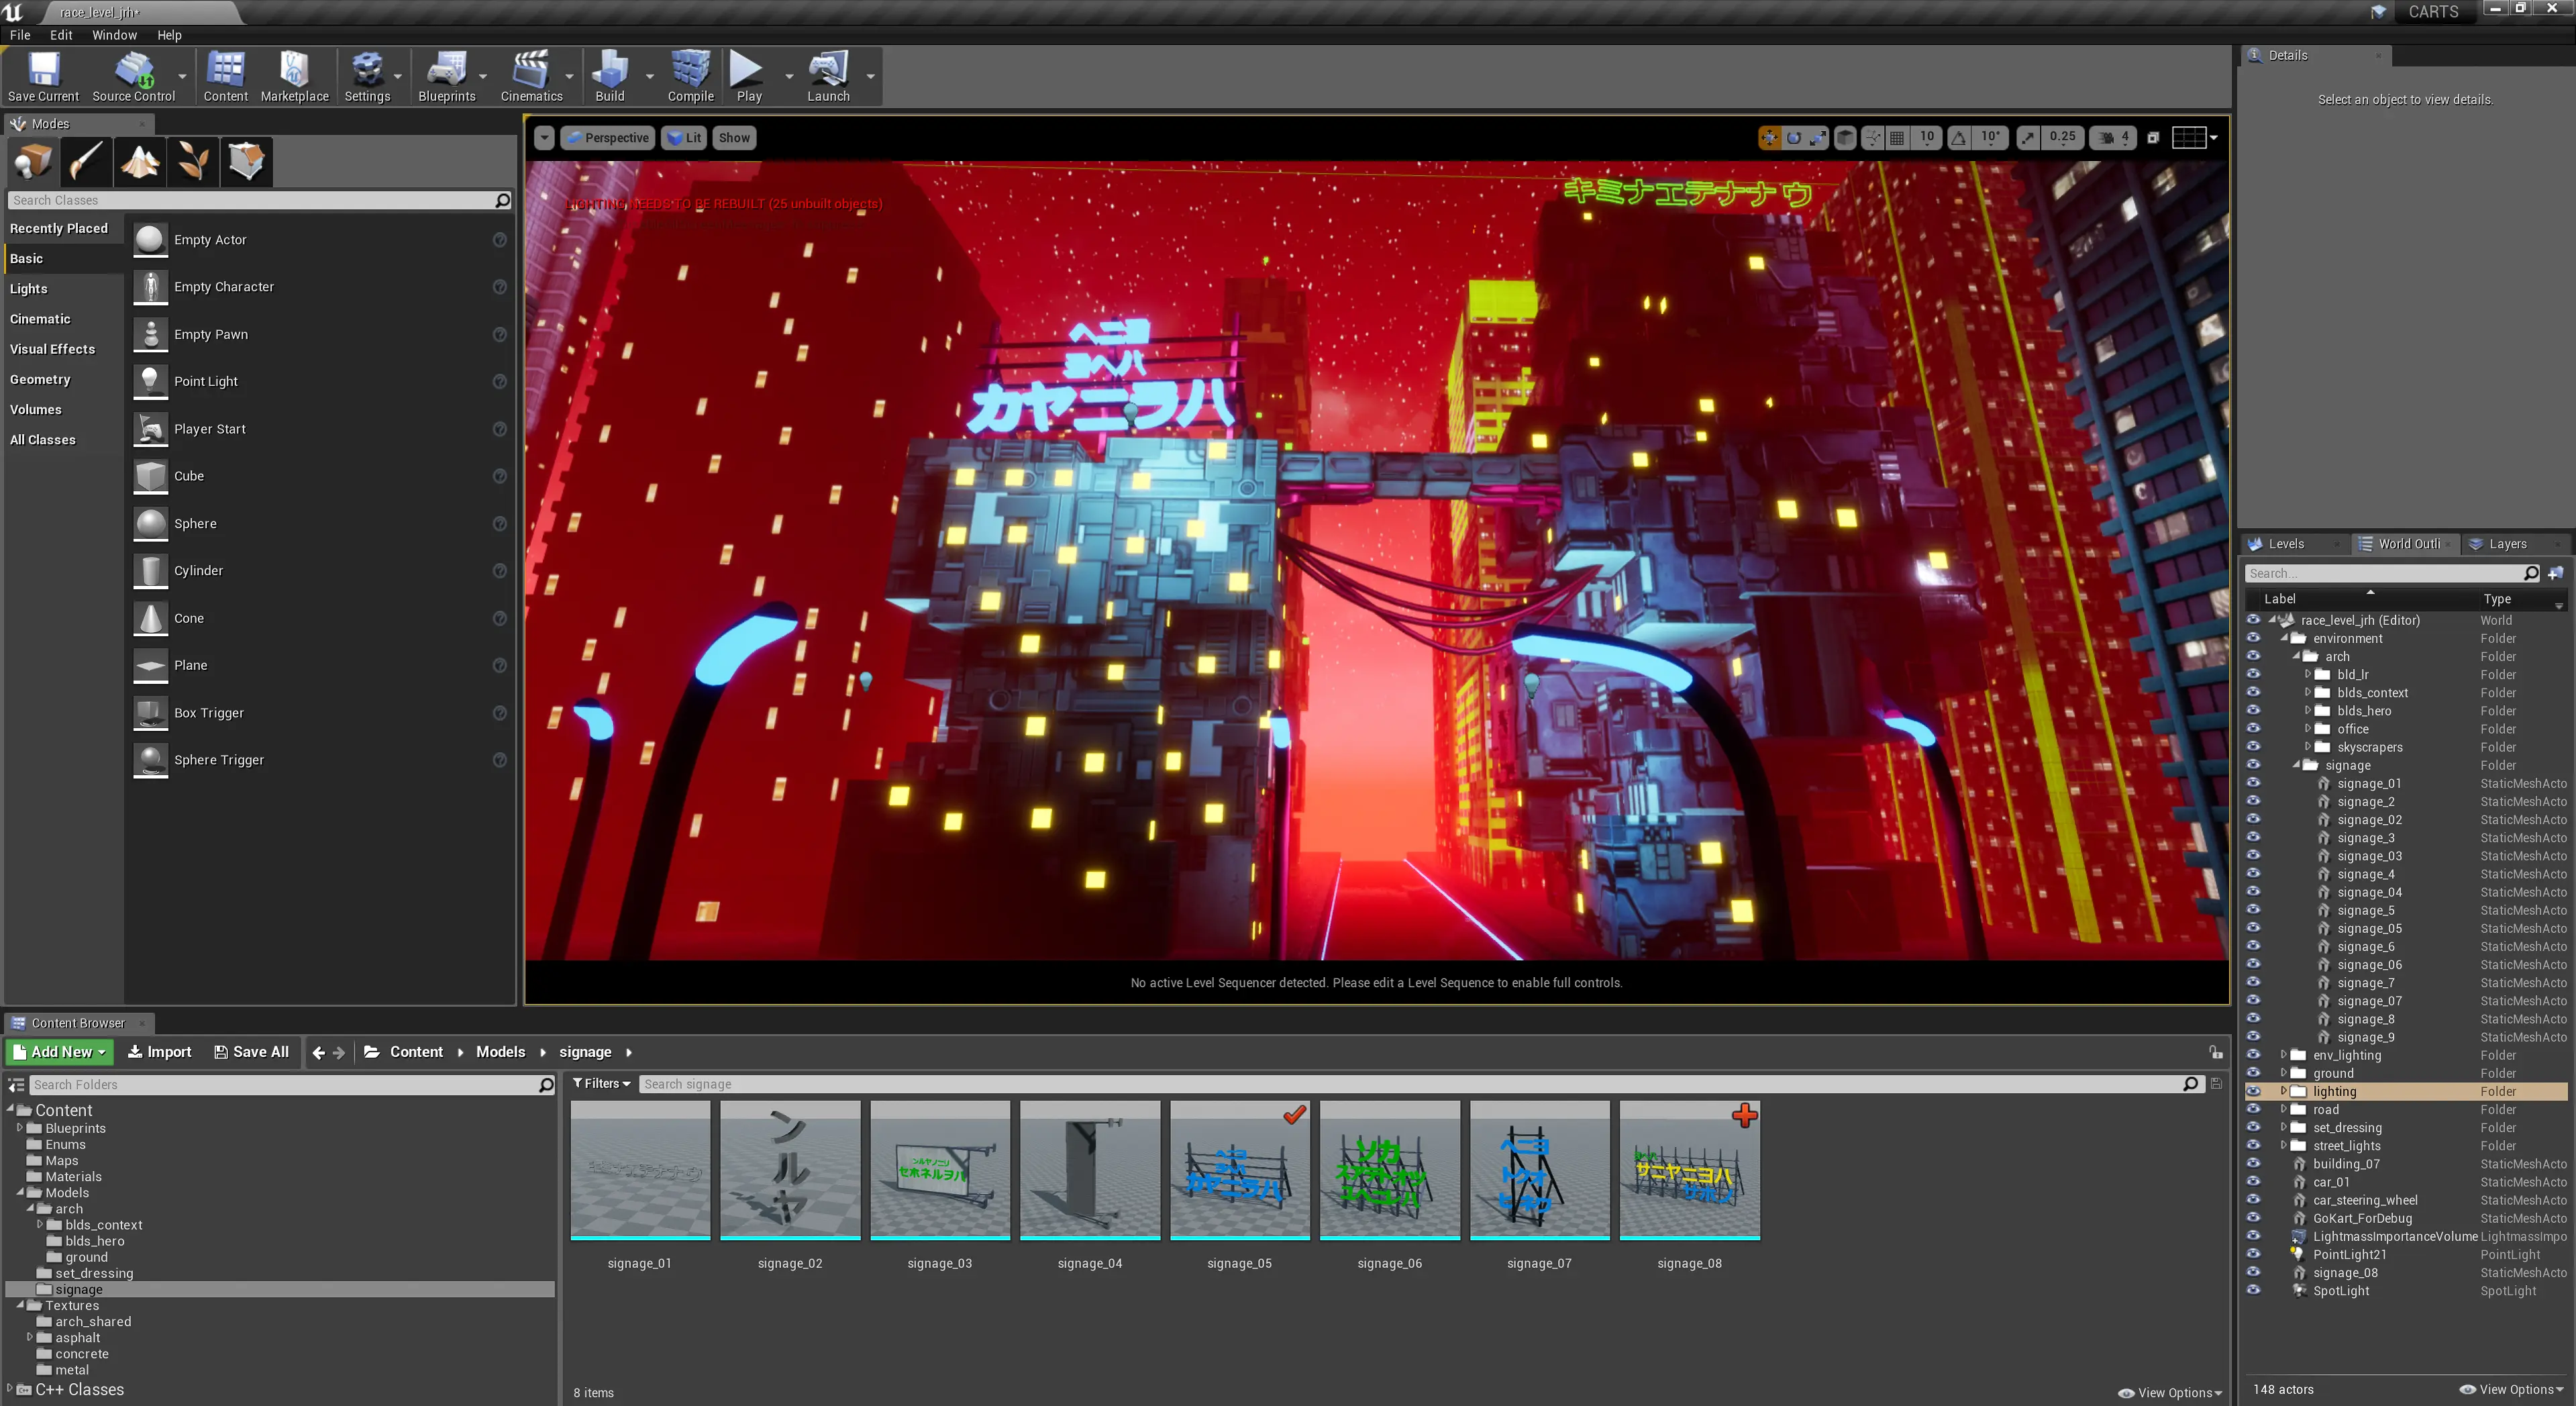Select the Geometry Editing mode icon
2576x1406 pixels.
246,161
